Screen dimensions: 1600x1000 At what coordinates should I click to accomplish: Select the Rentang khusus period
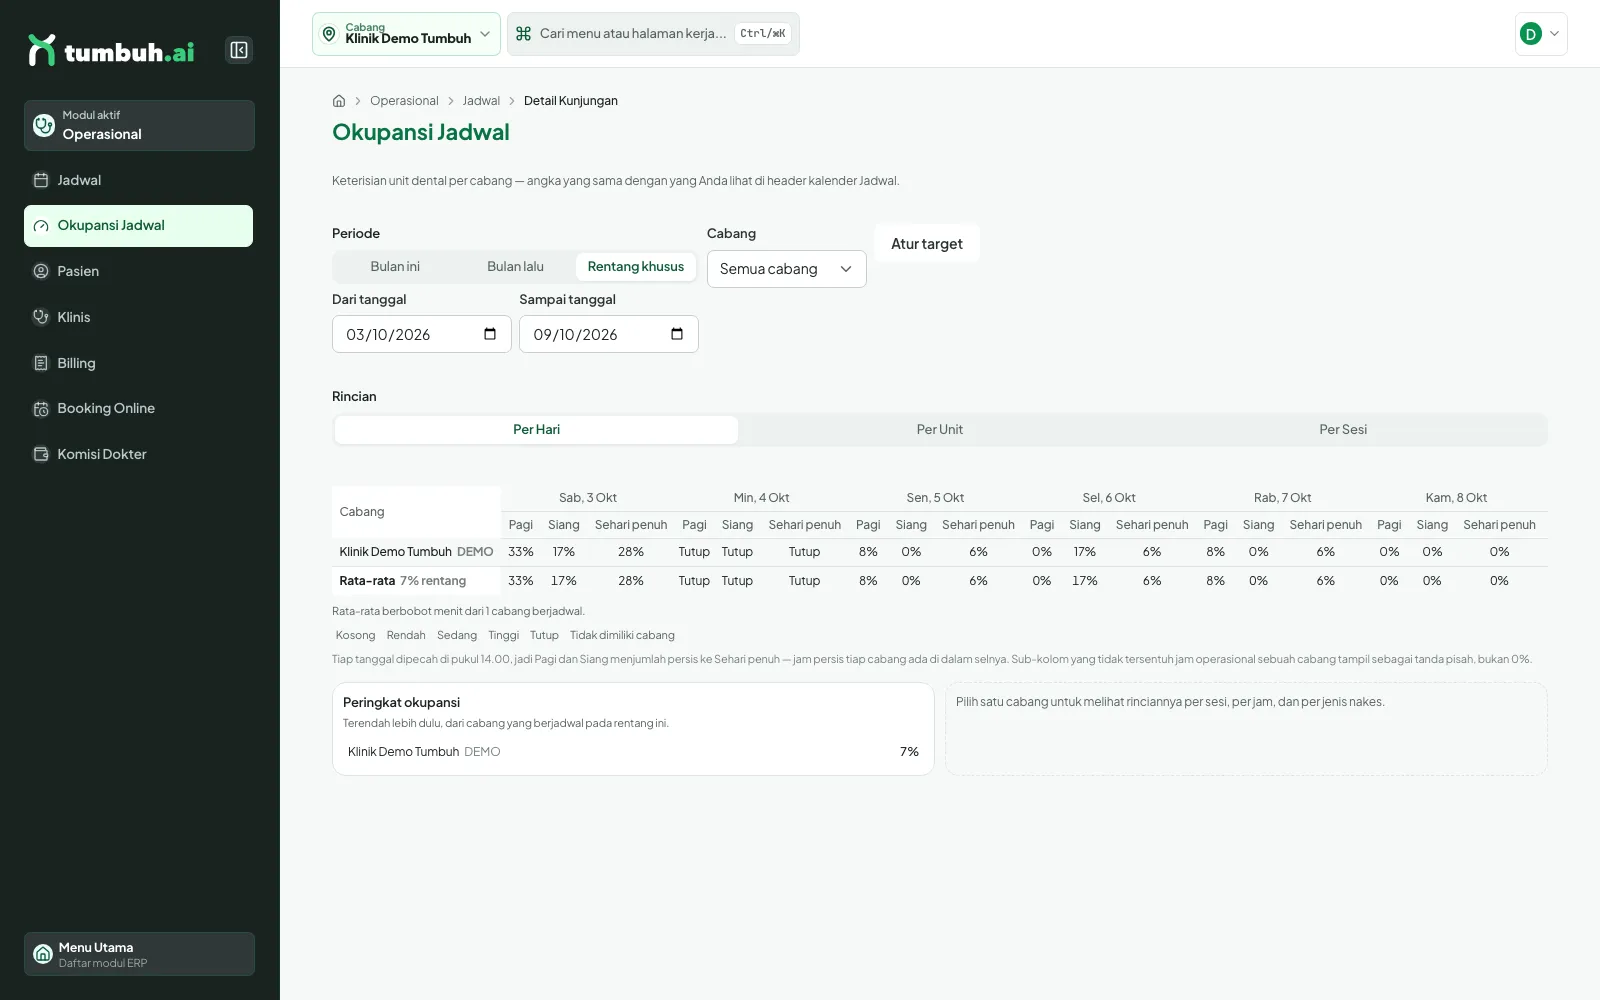[x=636, y=267]
